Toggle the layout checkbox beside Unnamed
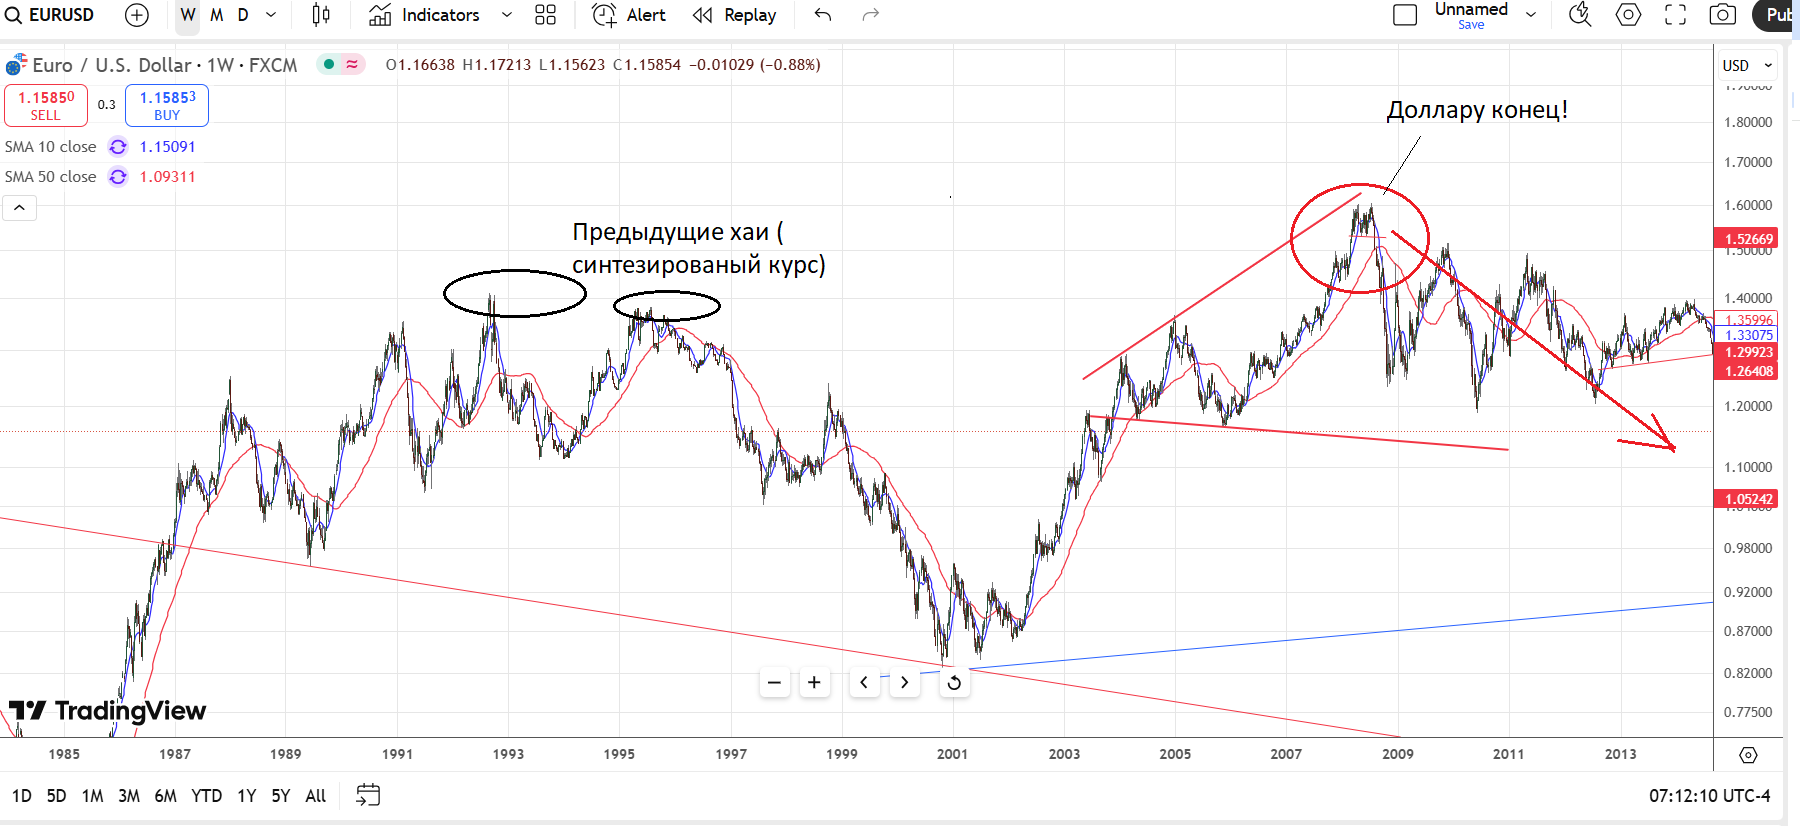This screenshot has height=826, width=1800. 1405,15
